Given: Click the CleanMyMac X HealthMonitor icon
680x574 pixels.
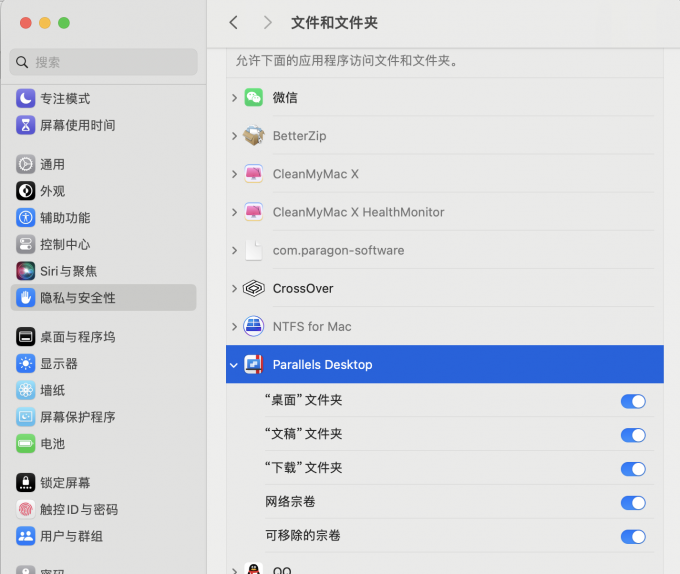Looking at the screenshot, I should (x=254, y=212).
